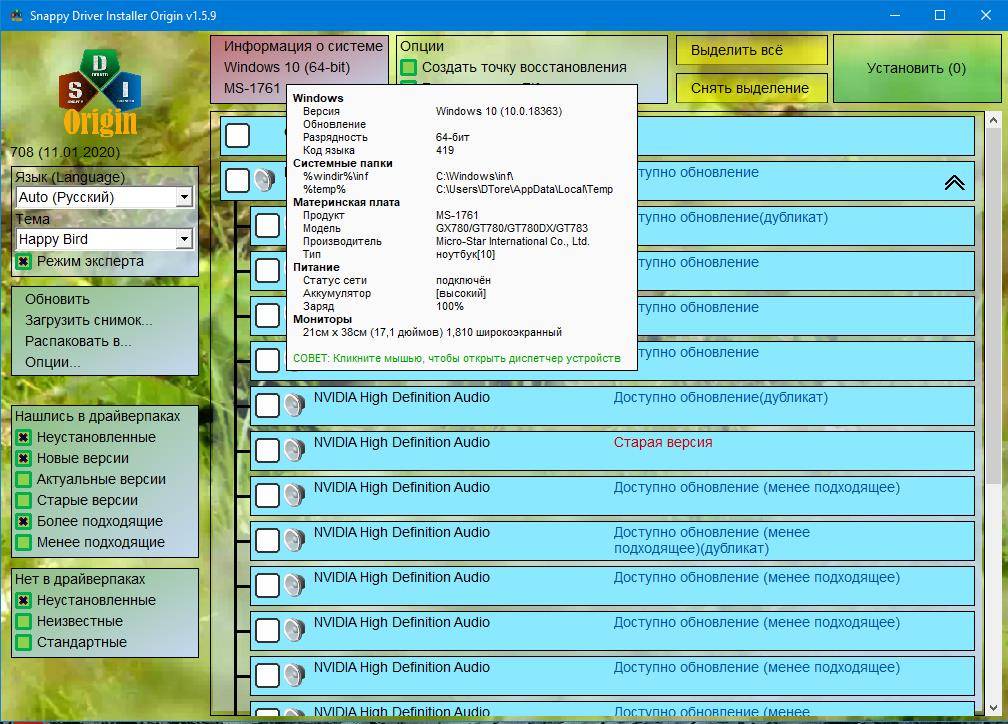Viewport: 1008px width, 724px height.
Task: Enable 'Менее подходящие' filter
Action: point(23,543)
